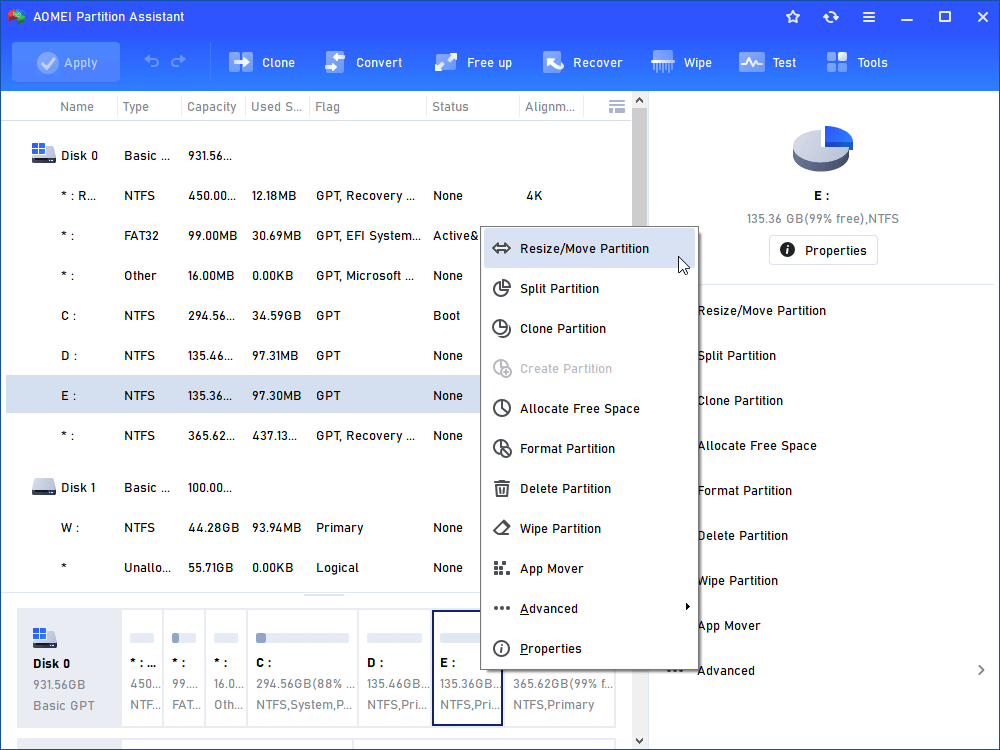
Task: Sort by the Capacity column header
Action: click(212, 107)
